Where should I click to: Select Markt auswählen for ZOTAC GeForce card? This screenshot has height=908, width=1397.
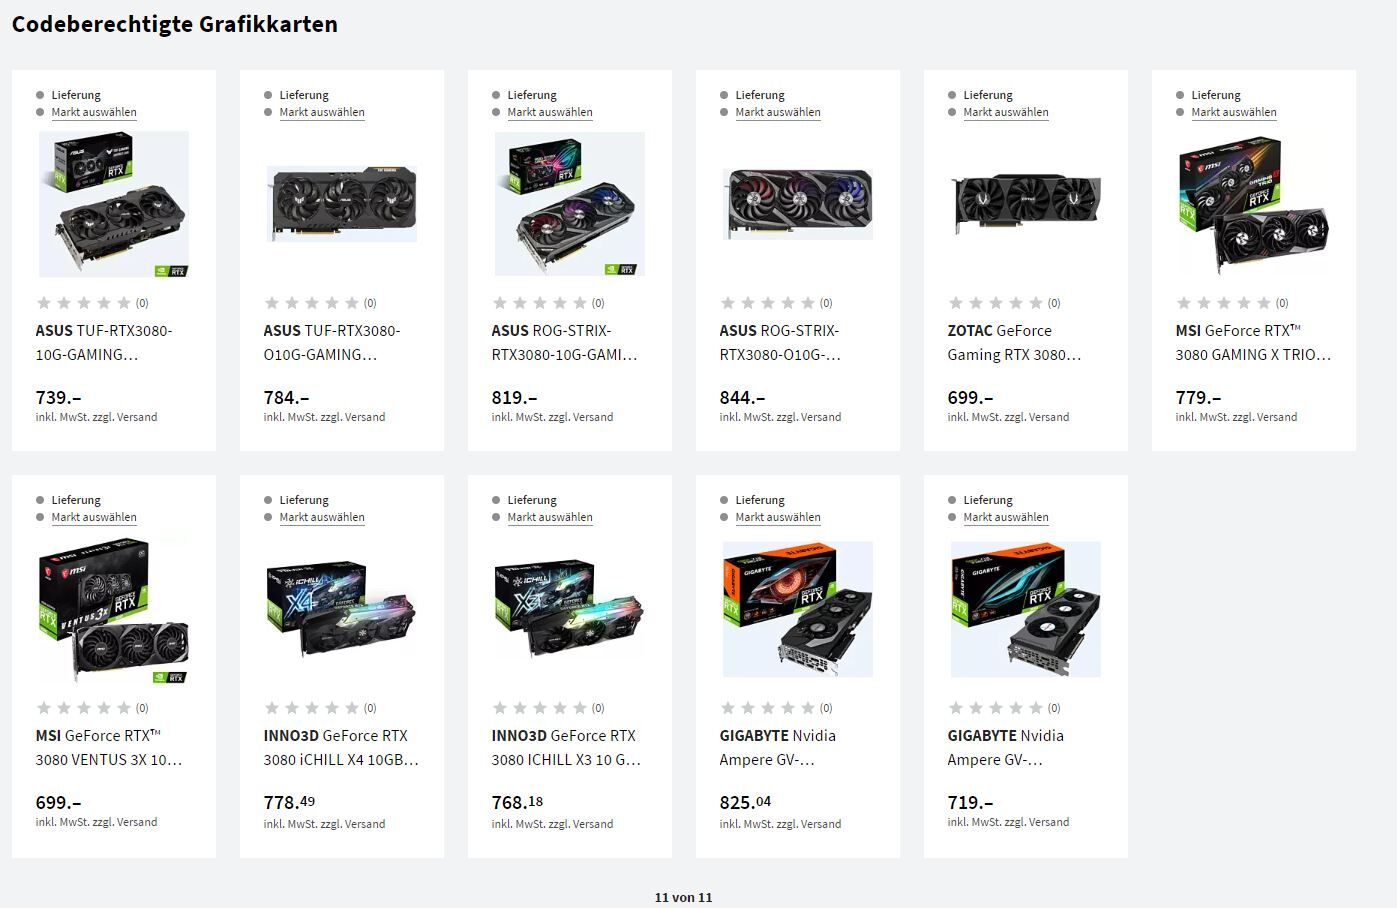[1006, 112]
